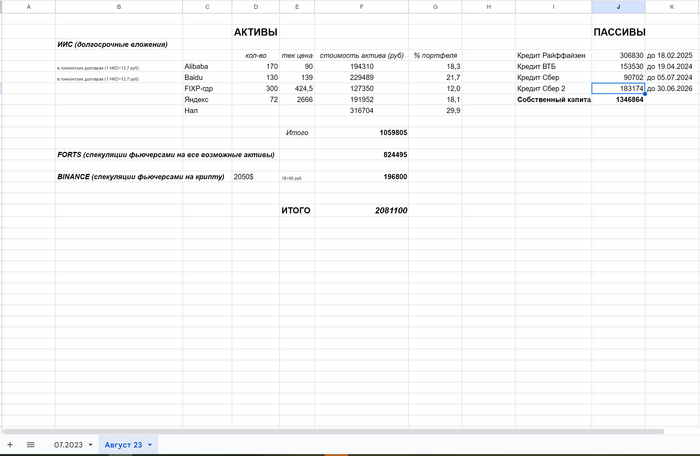The image size is (700, 456).
Task: Click the 2050$ cell
Action: pyautogui.click(x=256, y=177)
